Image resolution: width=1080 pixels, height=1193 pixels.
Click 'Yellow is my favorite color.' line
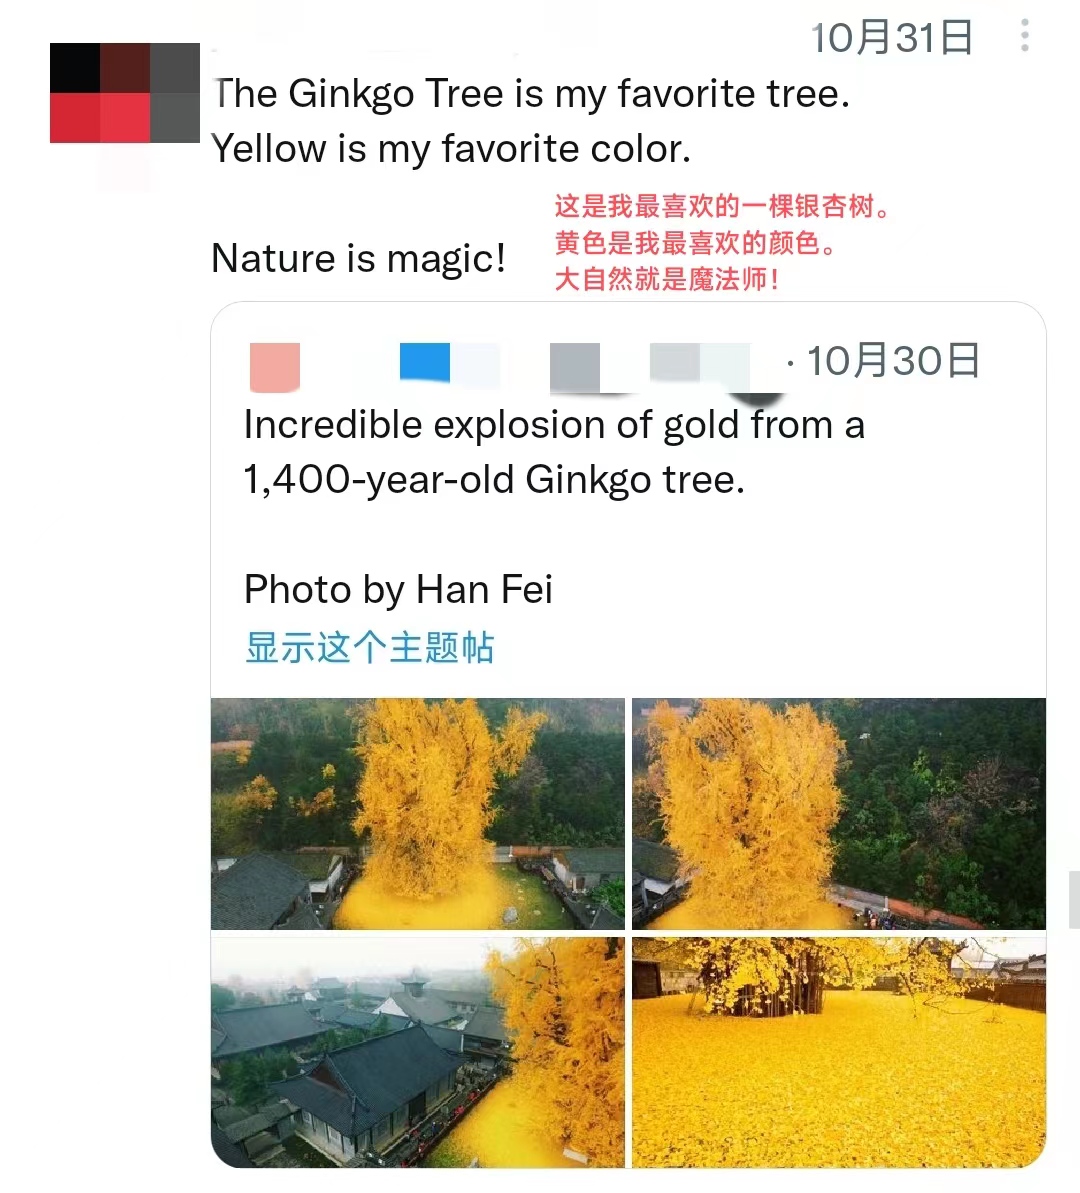pyautogui.click(x=451, y=149)
